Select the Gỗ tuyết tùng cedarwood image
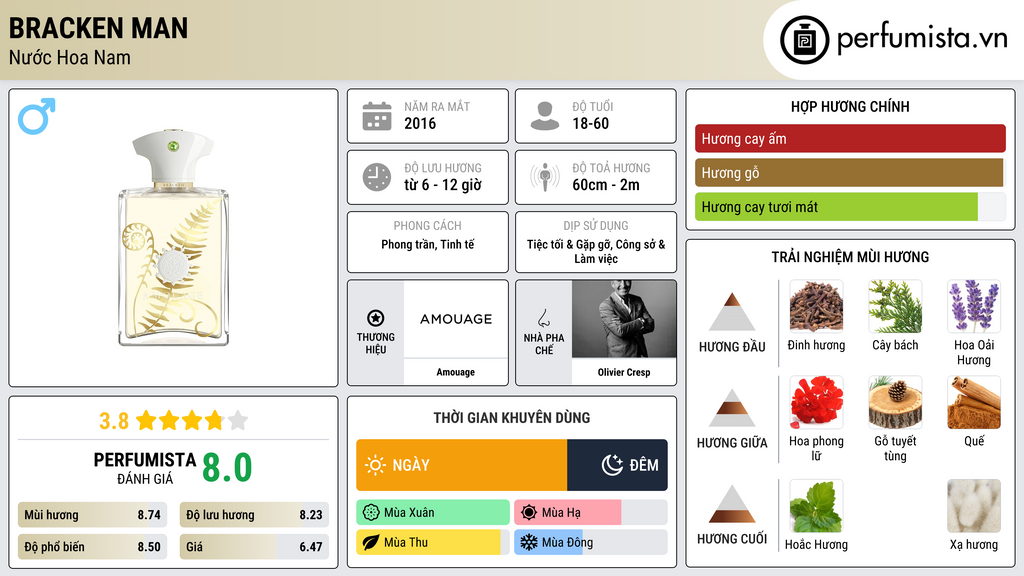Viewport: 1024px width, 576px height. [895, 402]
